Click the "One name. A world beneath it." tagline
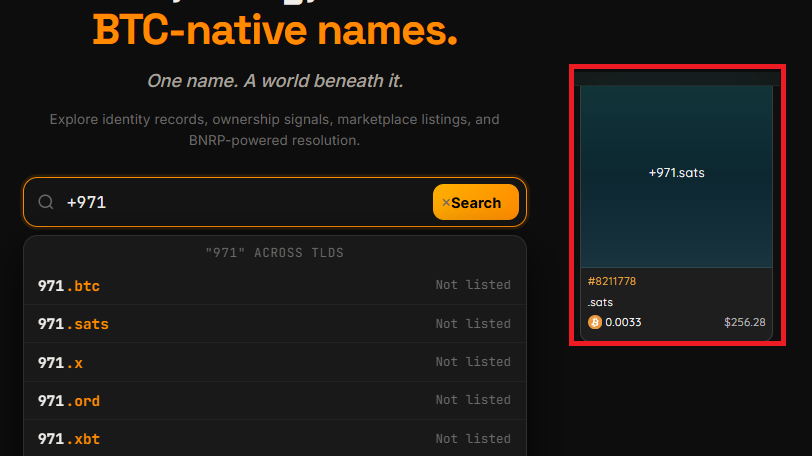The width and height of the screenshot is (812, 456). [x=275, y=81]
